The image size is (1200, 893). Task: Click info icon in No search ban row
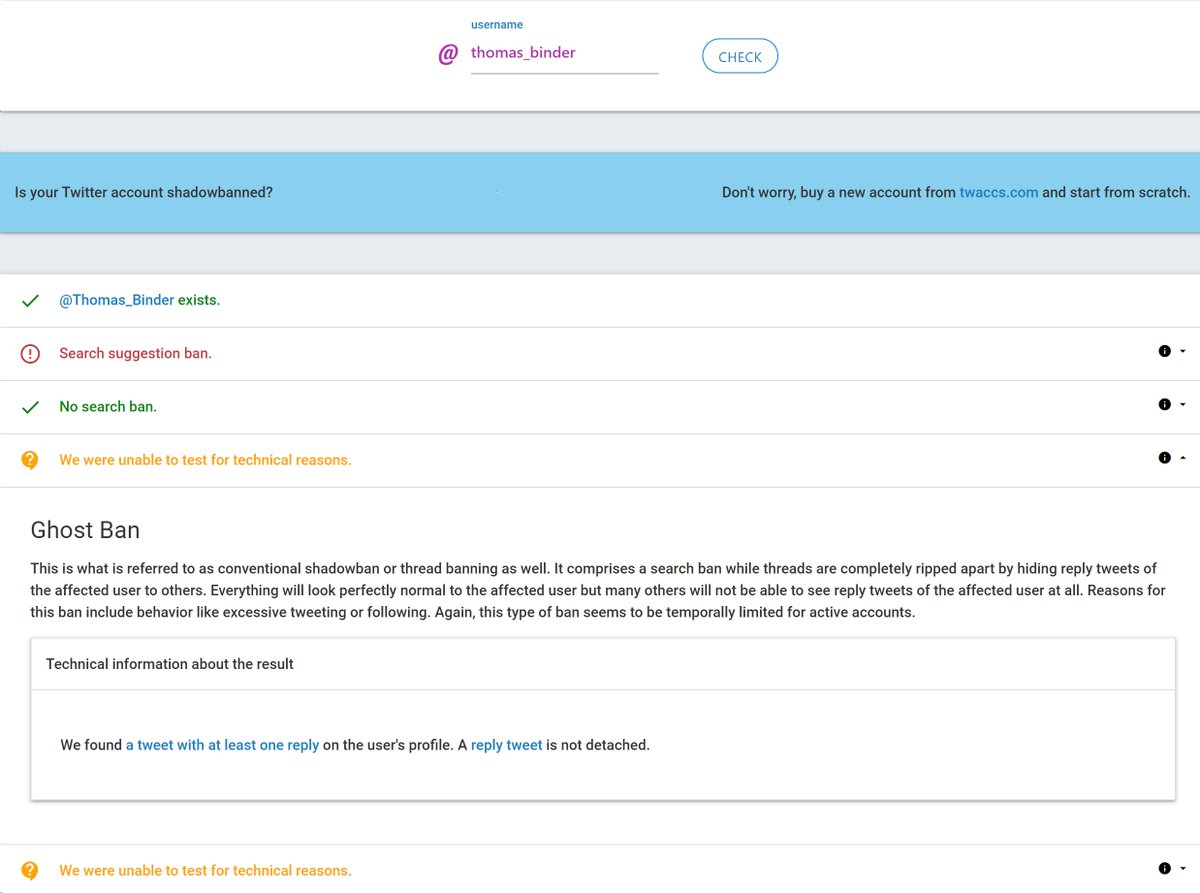[1164, 405]
